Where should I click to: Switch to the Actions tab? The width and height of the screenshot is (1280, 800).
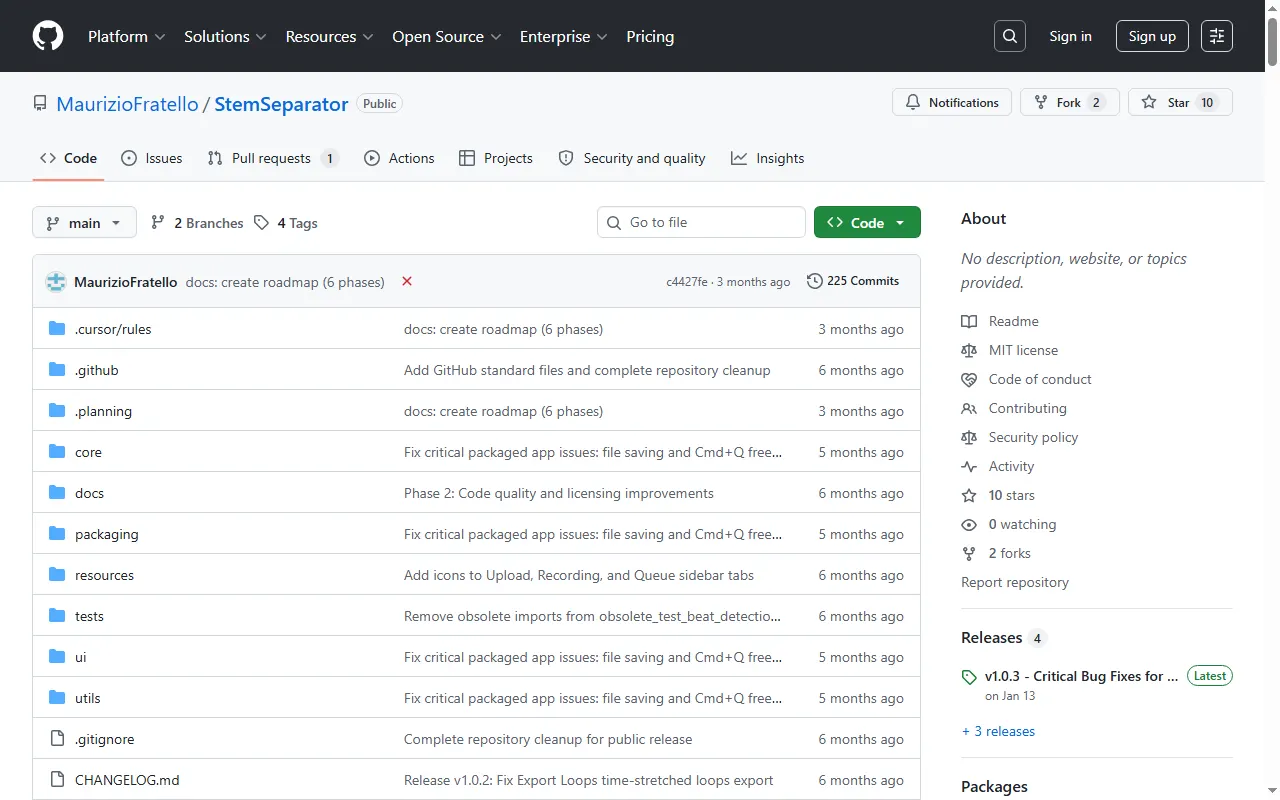(399, 158)
